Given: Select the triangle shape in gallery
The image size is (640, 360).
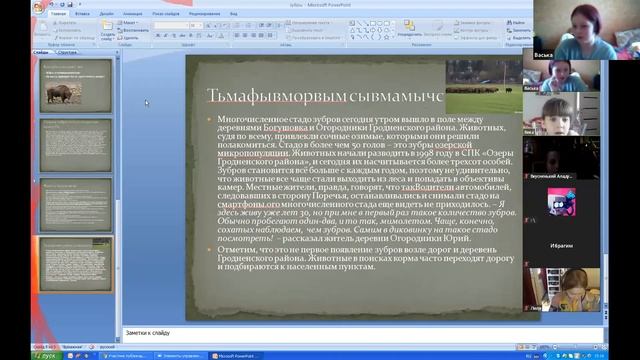Looking at the screenshot, I should pos(352,30).
